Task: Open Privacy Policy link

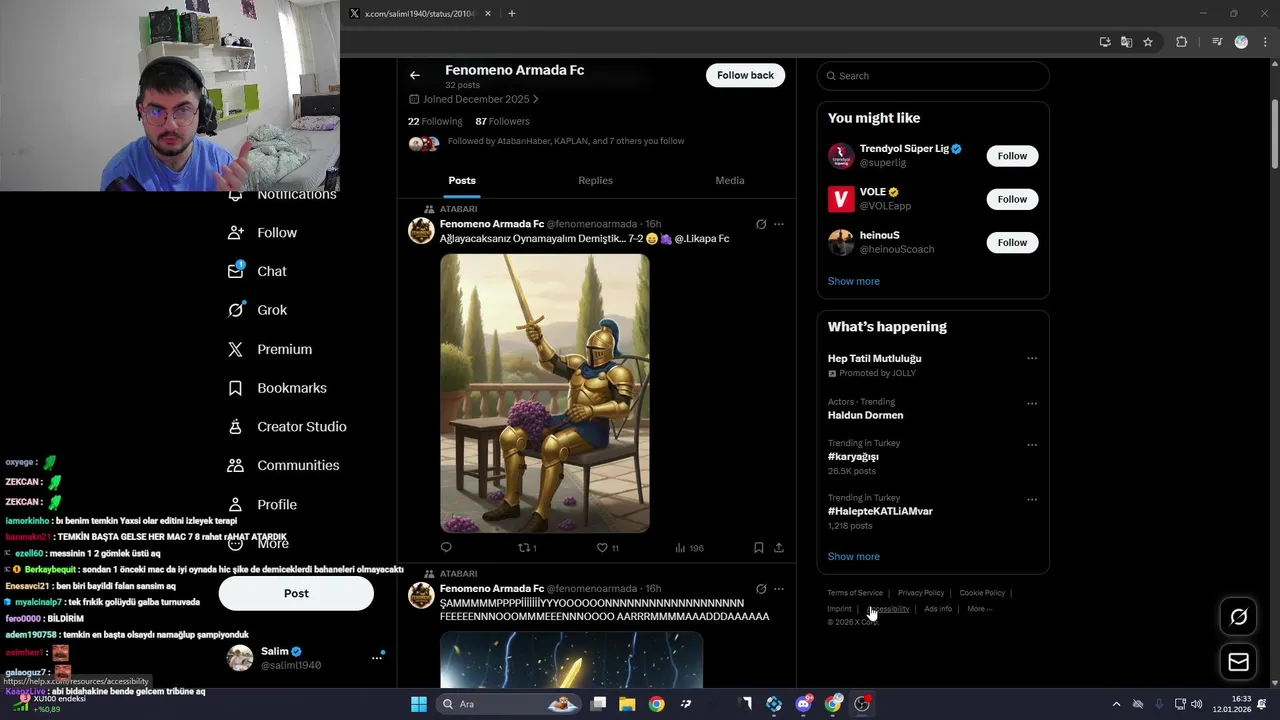Action: tap(921, 593)
